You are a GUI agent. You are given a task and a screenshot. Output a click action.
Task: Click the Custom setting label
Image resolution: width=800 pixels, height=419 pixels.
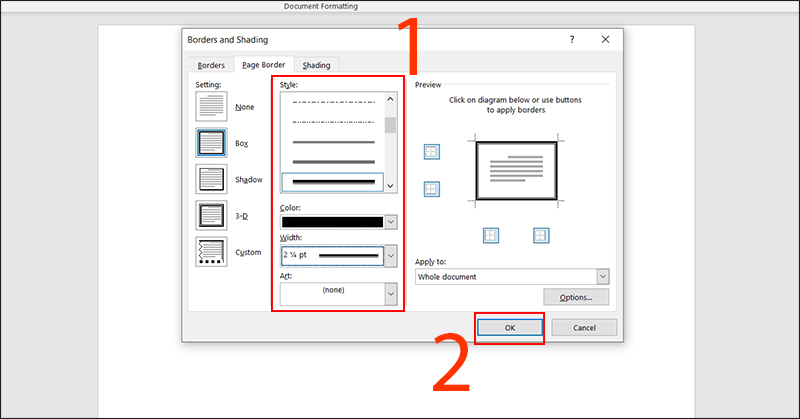(x=248, y=252)
